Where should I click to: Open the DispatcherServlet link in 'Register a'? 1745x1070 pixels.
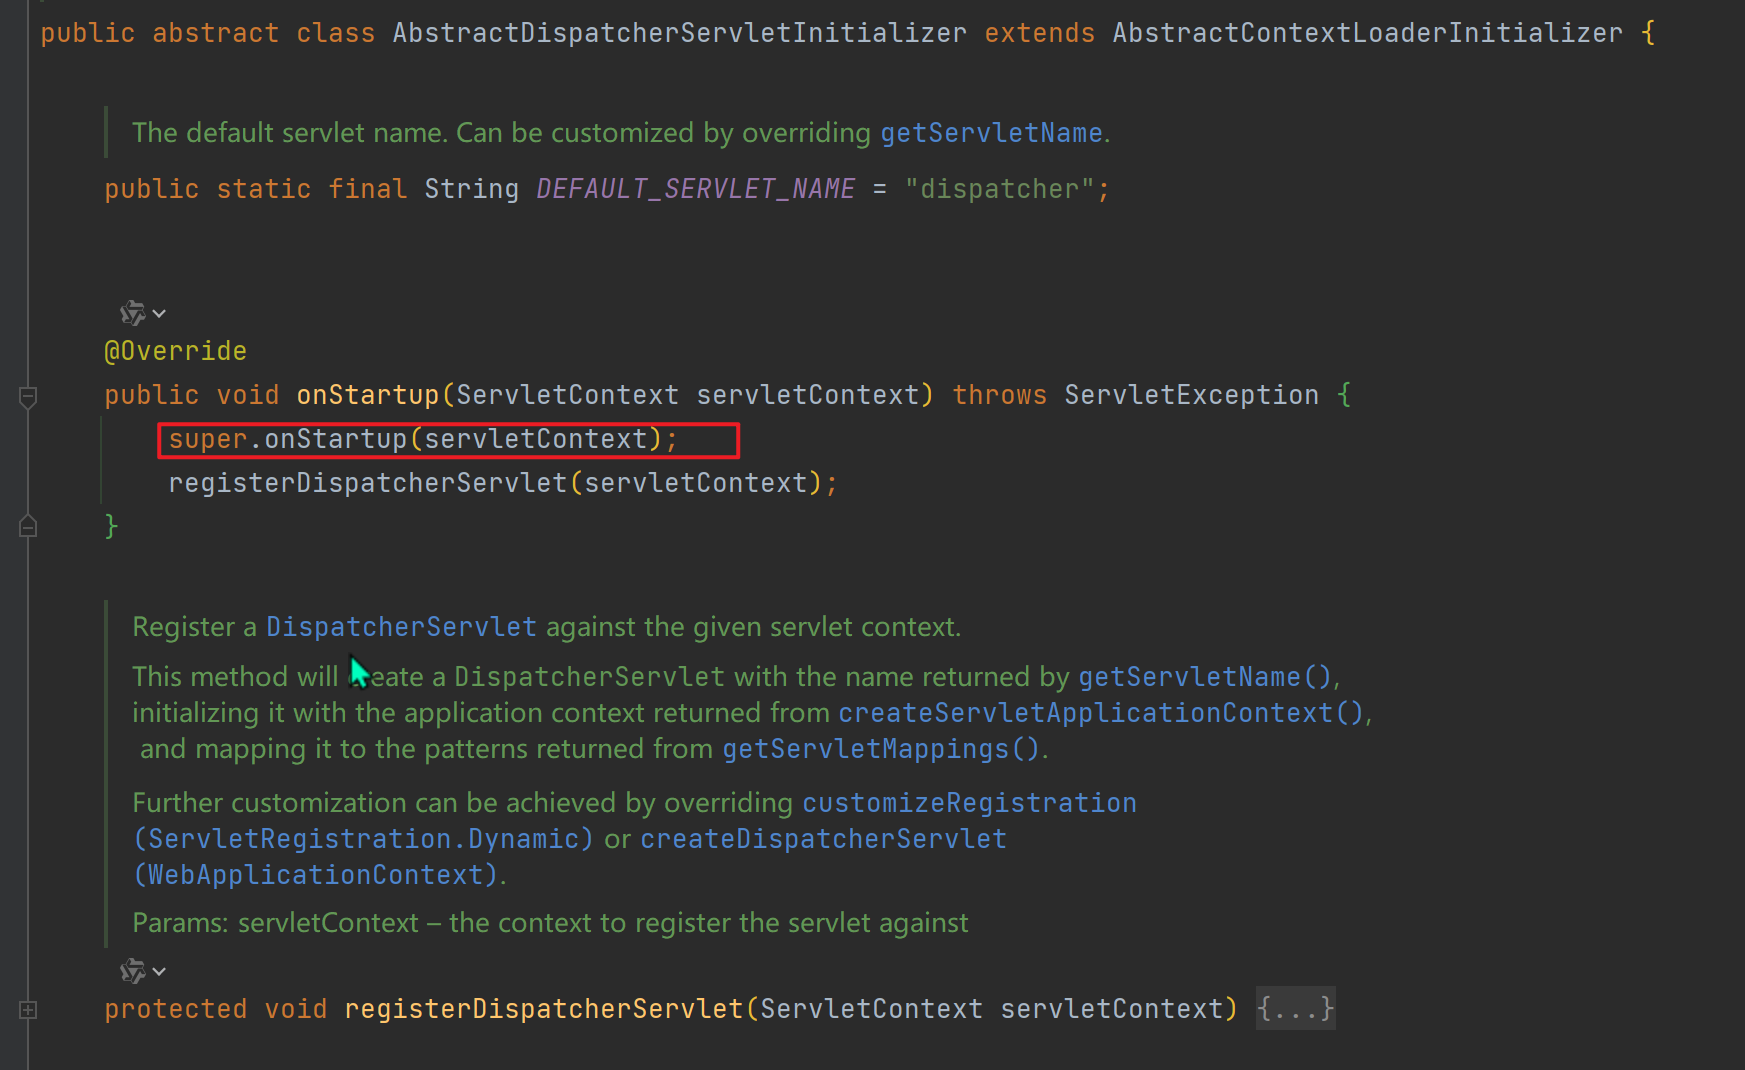(x=401, y=627)
